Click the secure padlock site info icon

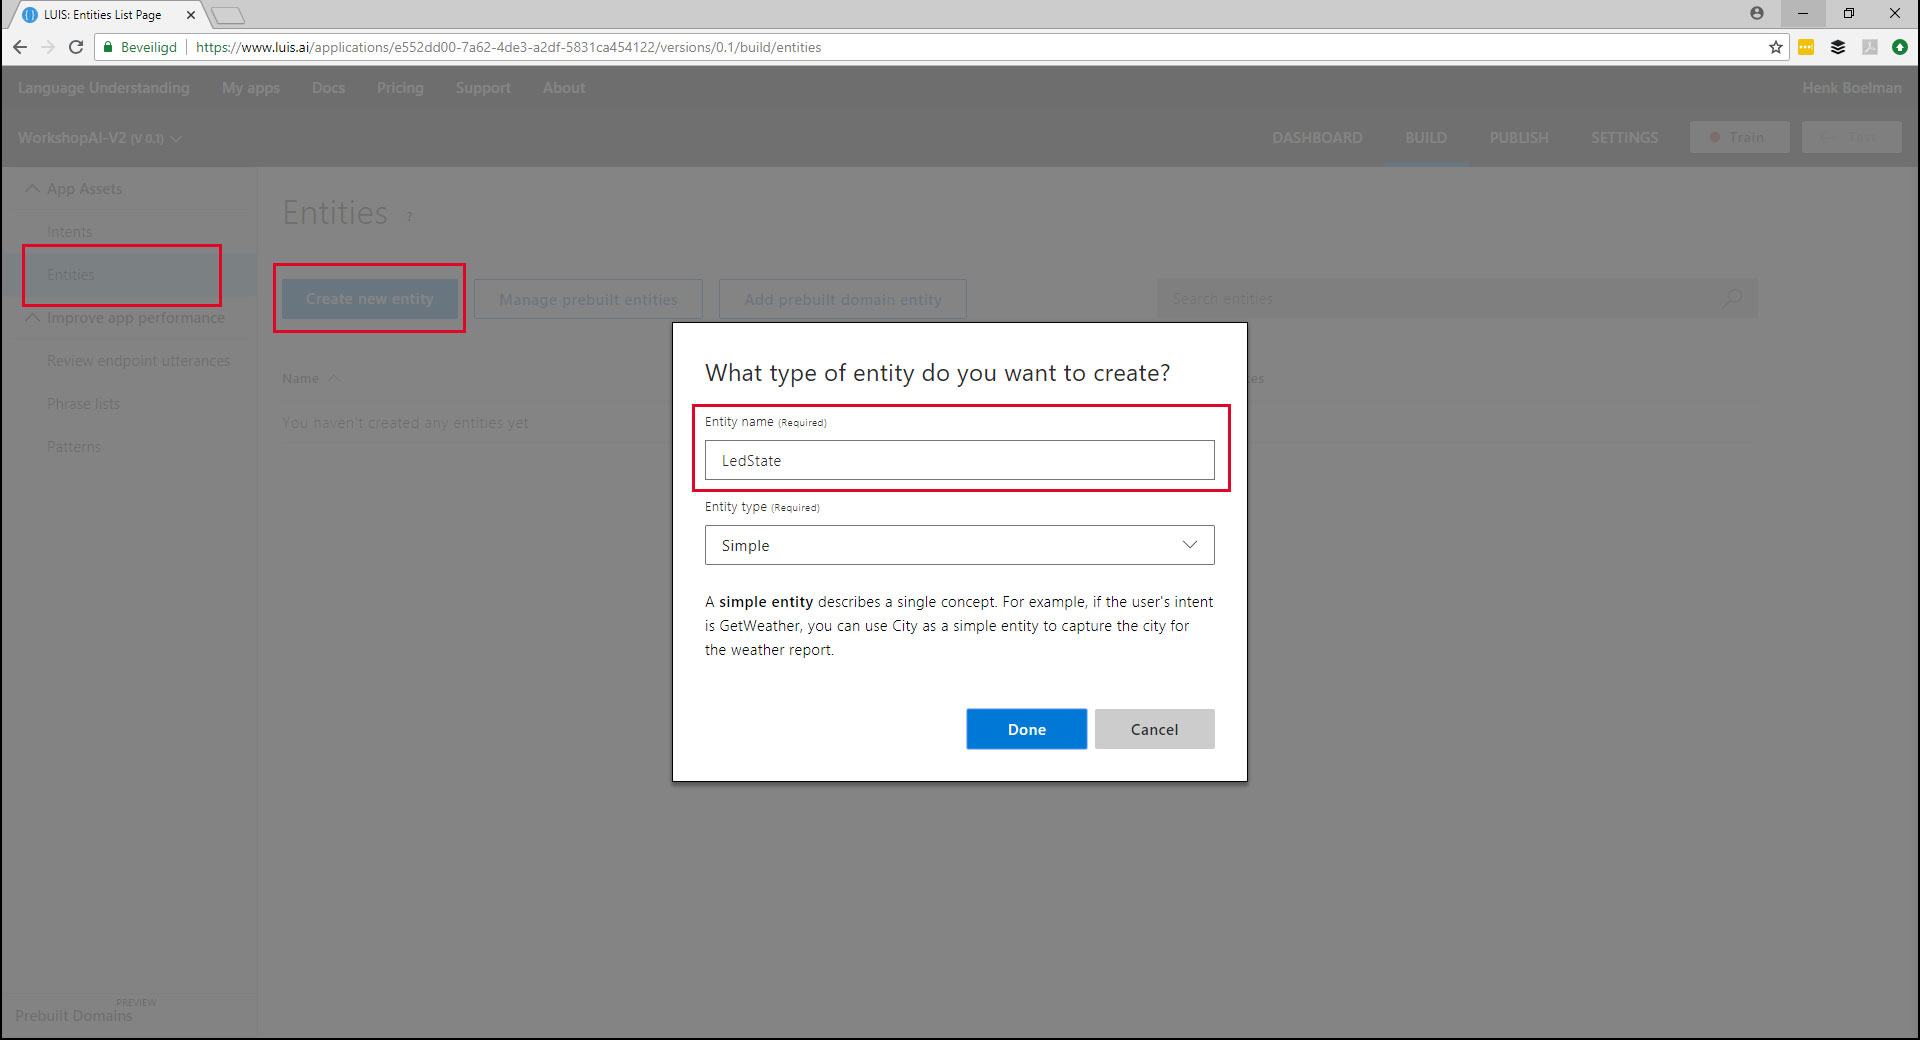coord(108,47)
